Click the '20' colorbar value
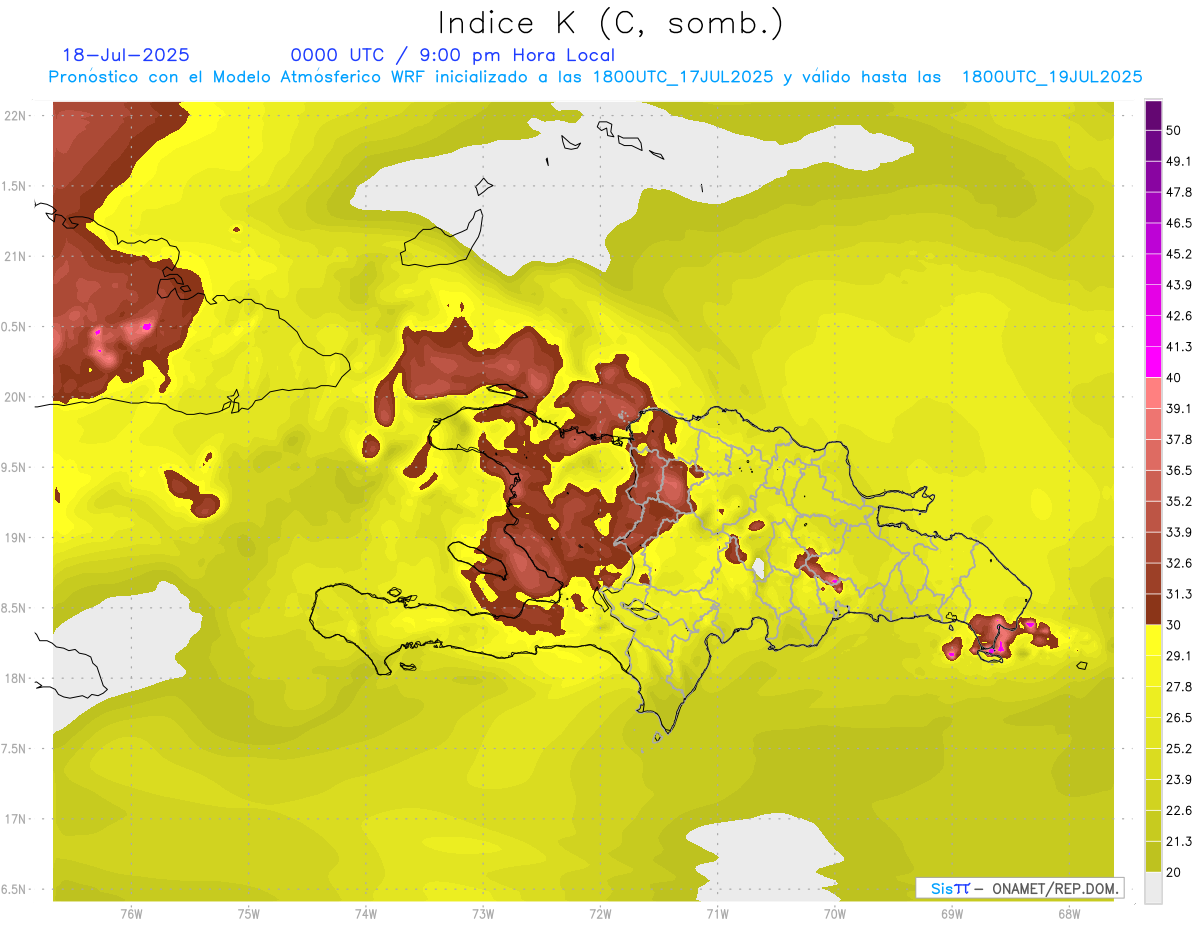Screen dimensions: 1200x927 point(1175,872)
